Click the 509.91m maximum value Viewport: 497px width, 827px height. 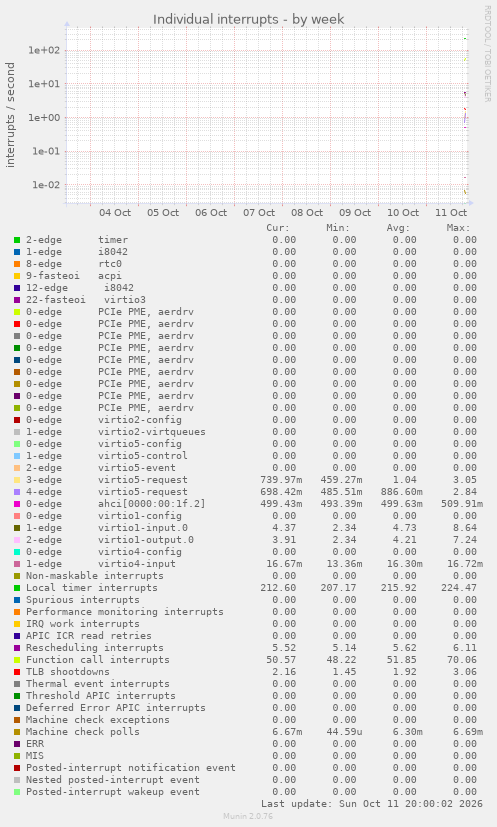[x=462, y=504]
